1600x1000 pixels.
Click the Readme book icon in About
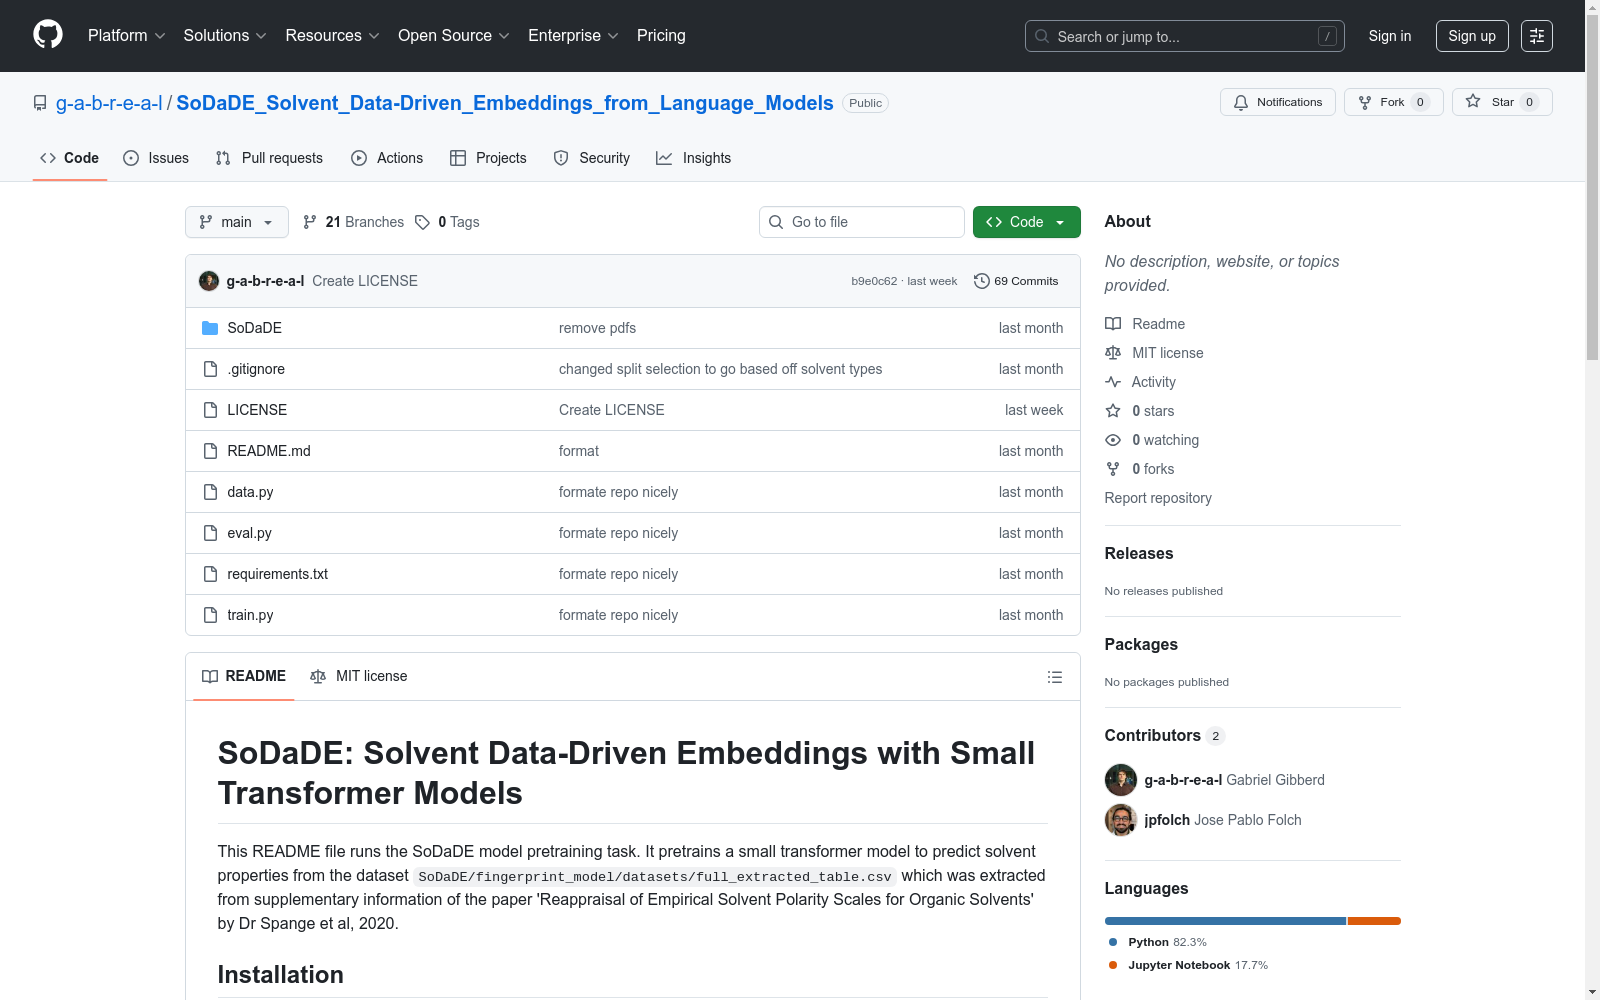point(1113,324)
